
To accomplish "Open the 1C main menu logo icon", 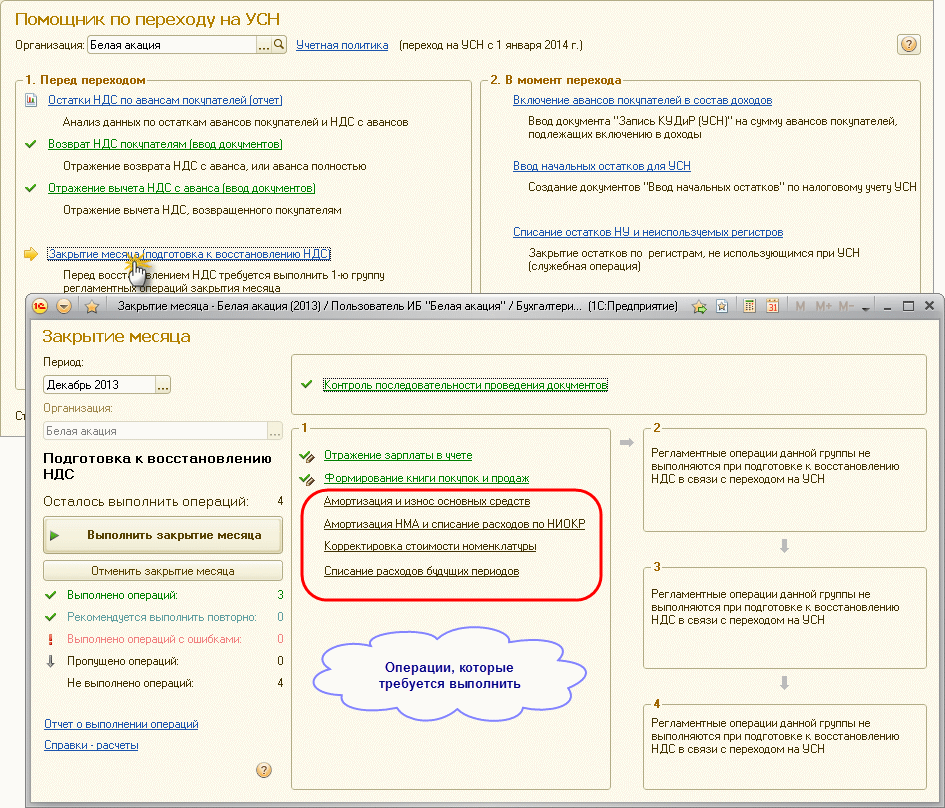I will click(40, 306).
